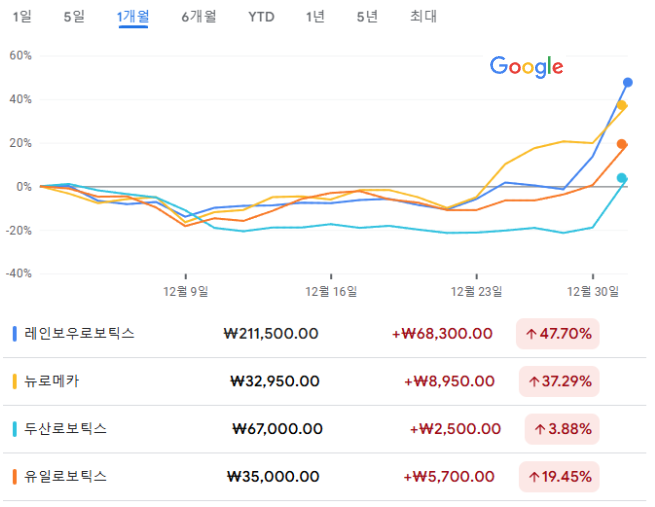
Task: Click the cyan chart endpoint dot
Action: (x=622, y=178)
